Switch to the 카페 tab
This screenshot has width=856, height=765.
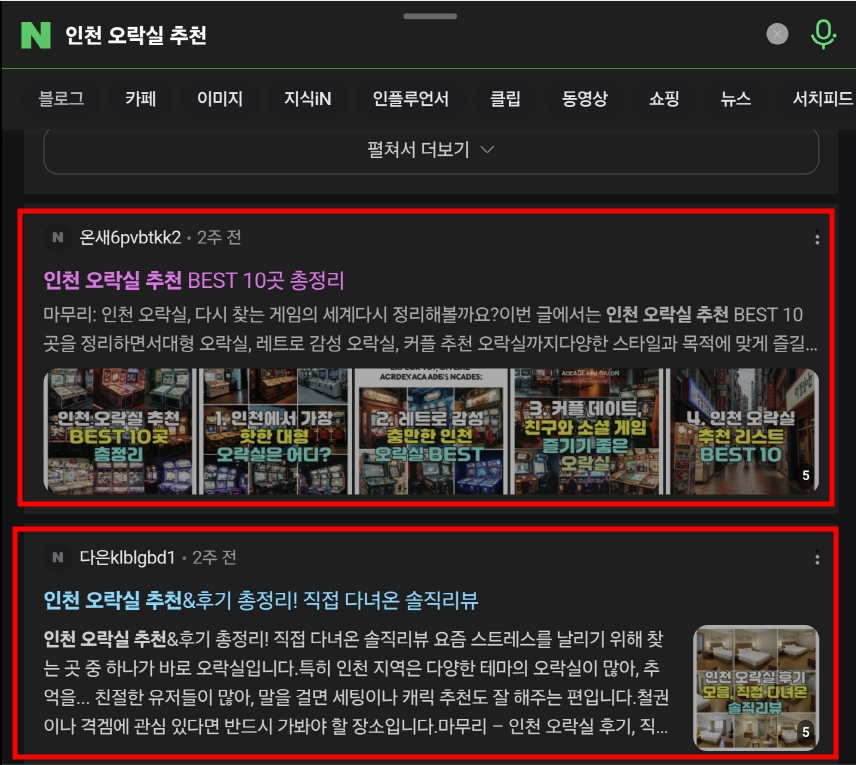click(x=140, y=99)
